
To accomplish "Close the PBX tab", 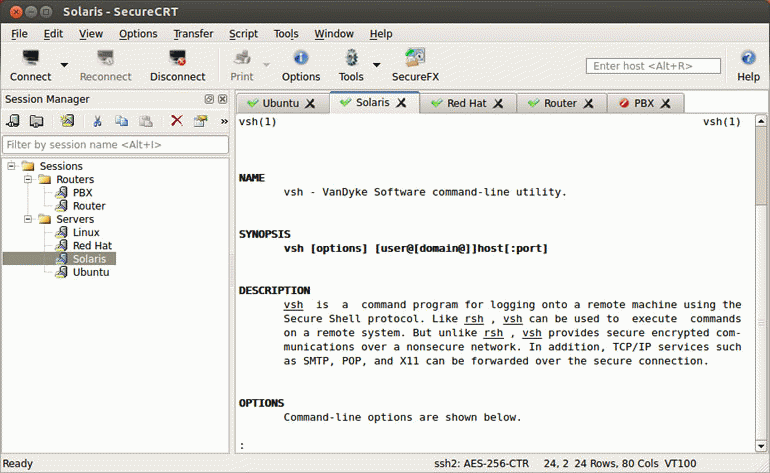I will click(665, 103).
